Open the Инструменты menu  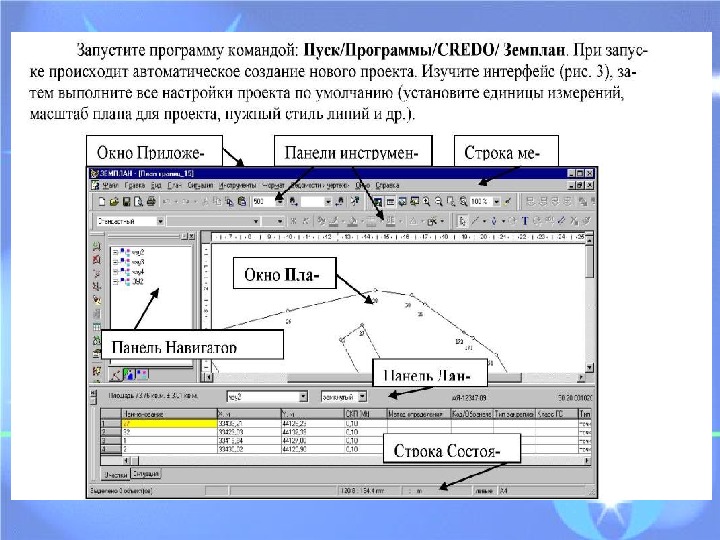pyautogui.click(x=237, y=186)
